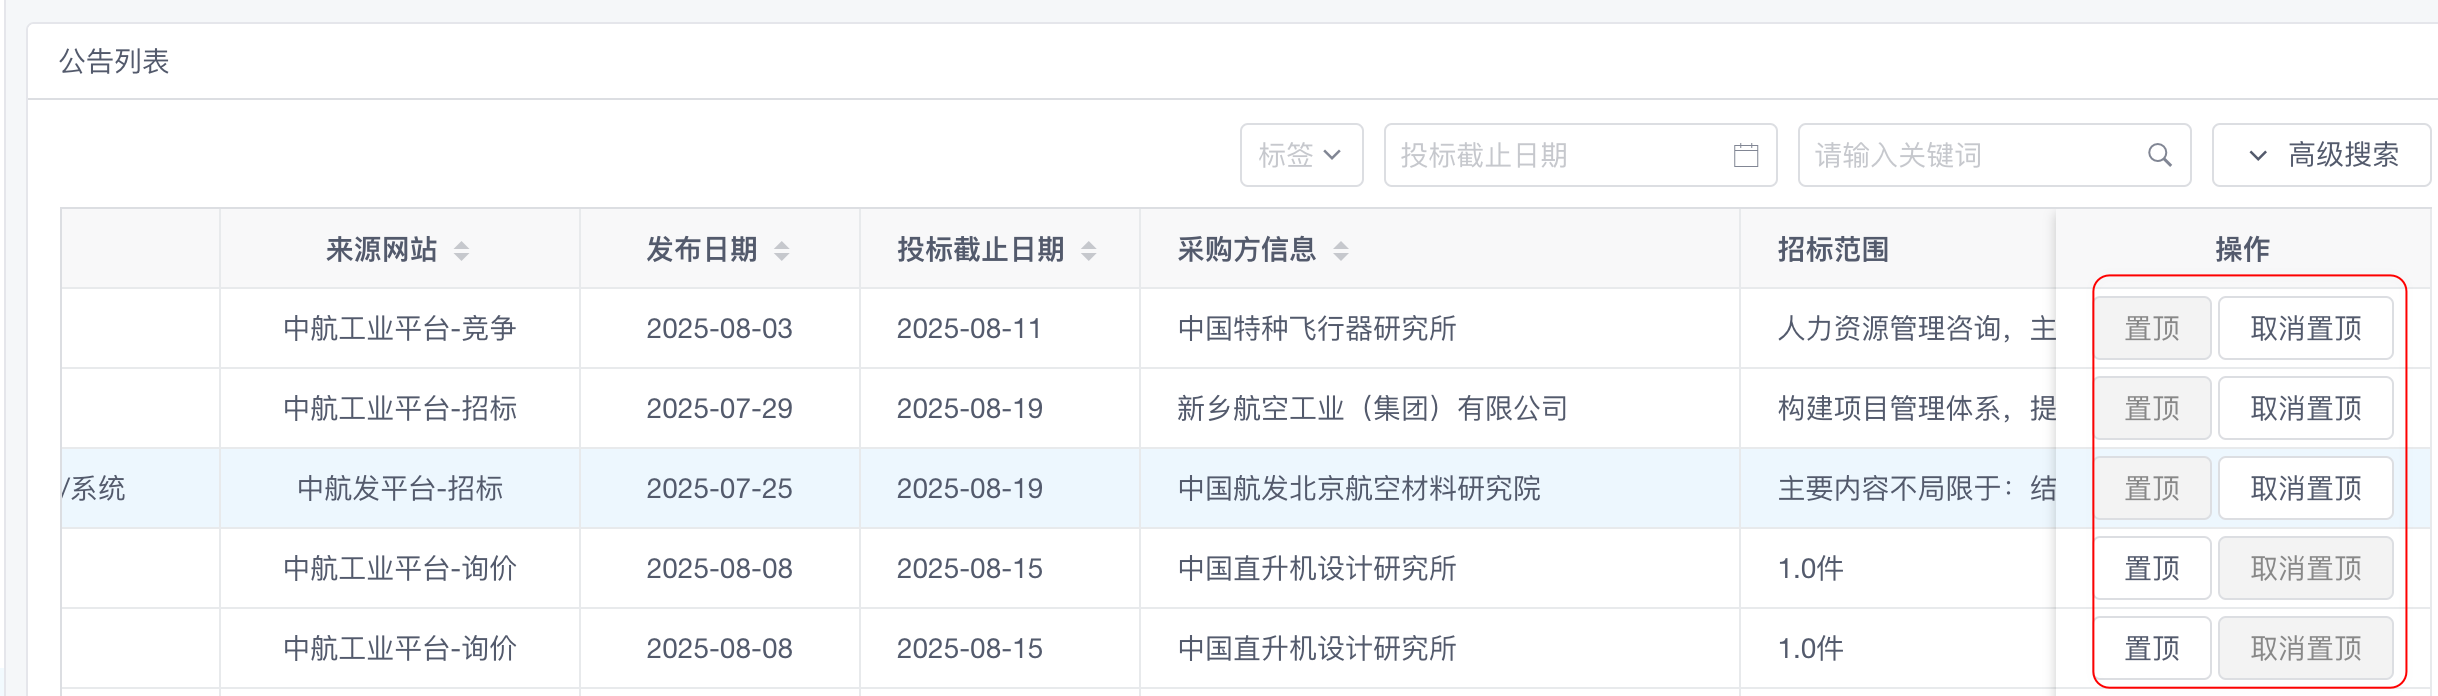Click 新乡航空工业（集团）有限公司 purchaser cell
2438x696 pixels.
coord(1372,408)
